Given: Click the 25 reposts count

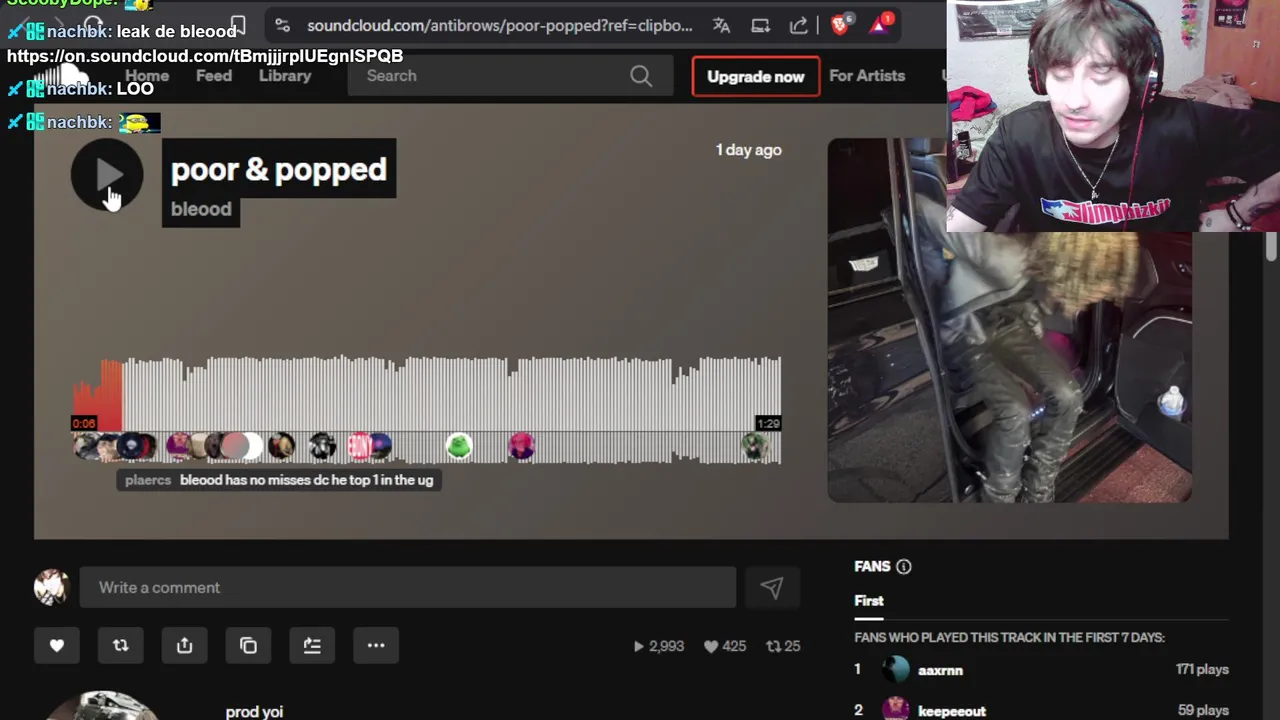Looking at the screenshot, I should pyautogui.click(x=783, y=646).
